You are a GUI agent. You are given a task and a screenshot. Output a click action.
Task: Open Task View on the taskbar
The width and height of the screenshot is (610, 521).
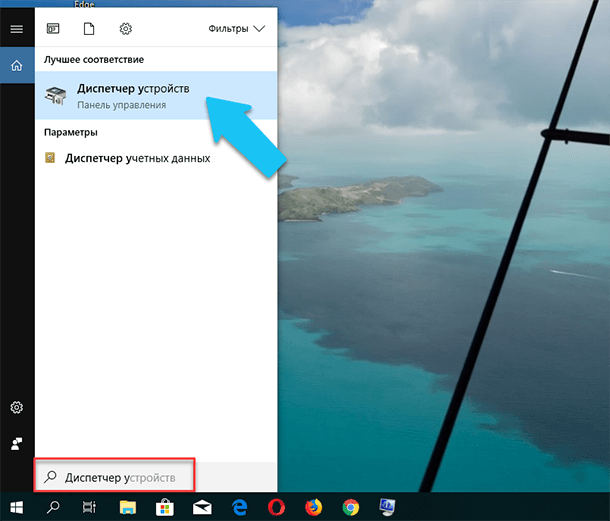[89, 507]
